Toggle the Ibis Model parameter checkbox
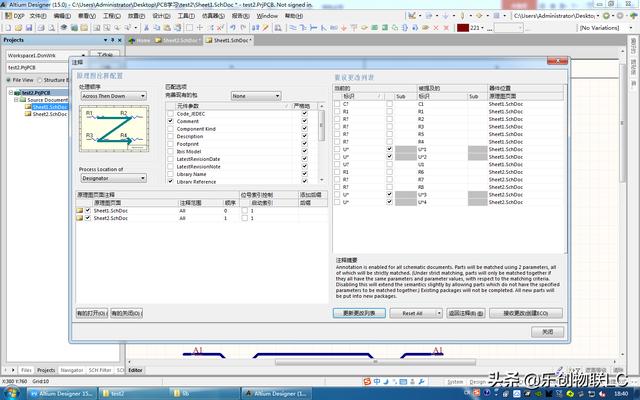The width and height of the screenshot is (640, 400). point(171,151)
